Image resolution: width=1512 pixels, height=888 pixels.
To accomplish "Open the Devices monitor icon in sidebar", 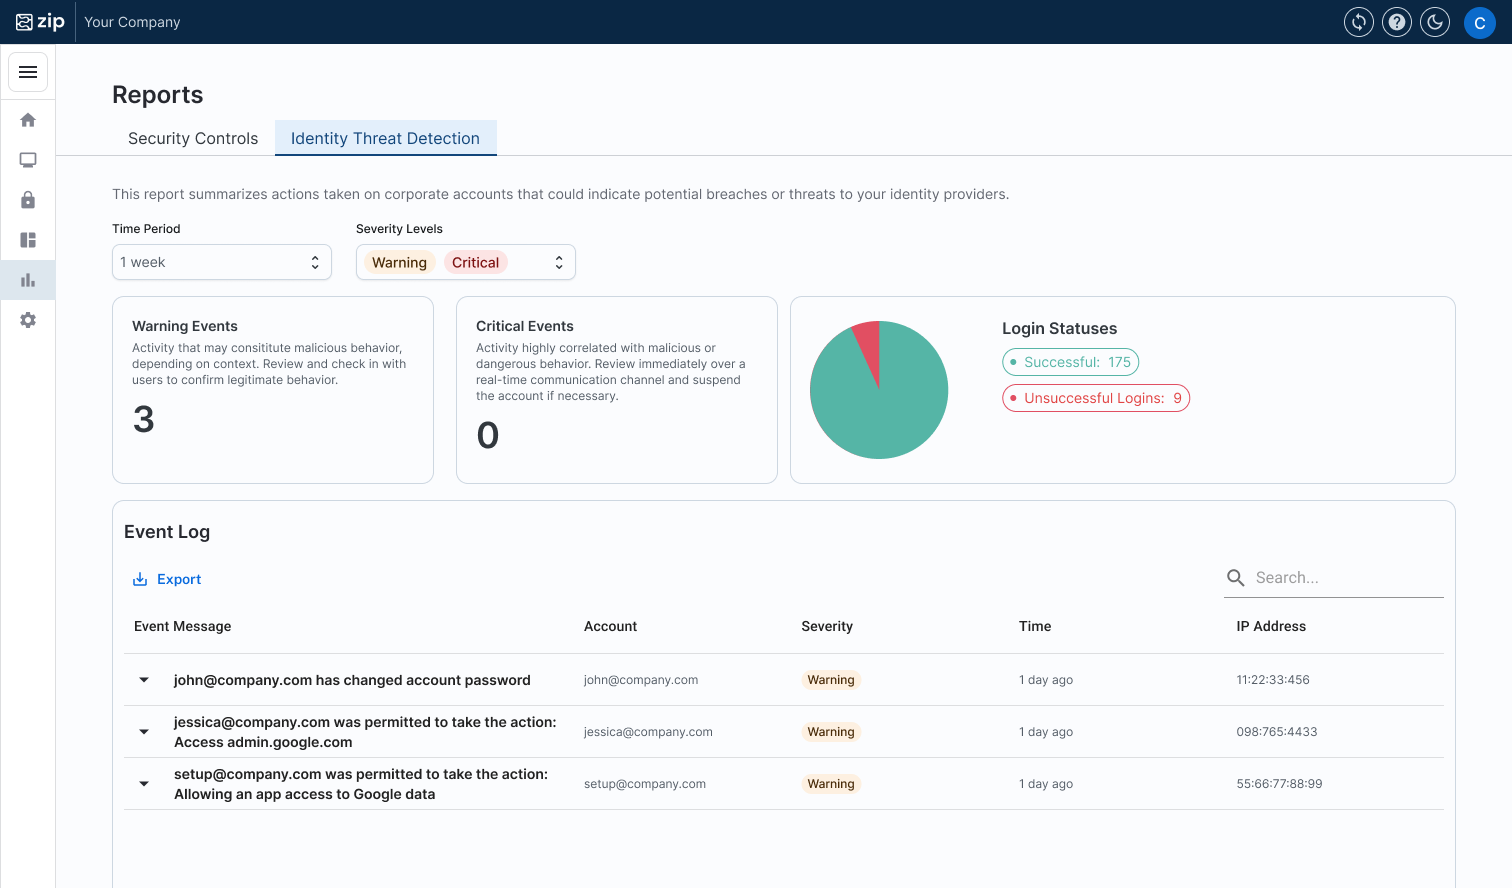I will point(28,160).
